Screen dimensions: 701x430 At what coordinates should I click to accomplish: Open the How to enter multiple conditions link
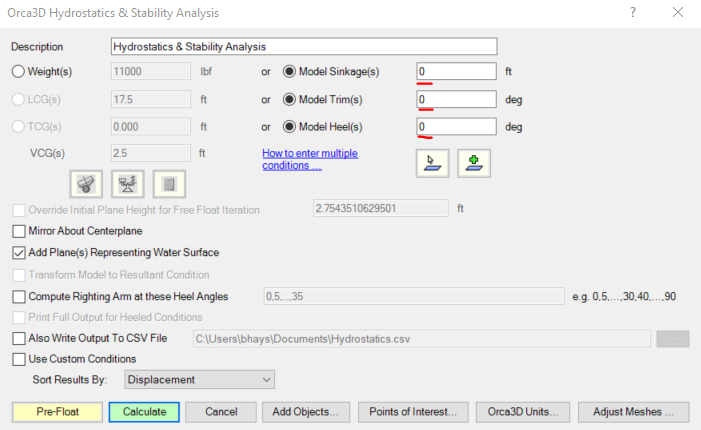[x=310, y=159]
